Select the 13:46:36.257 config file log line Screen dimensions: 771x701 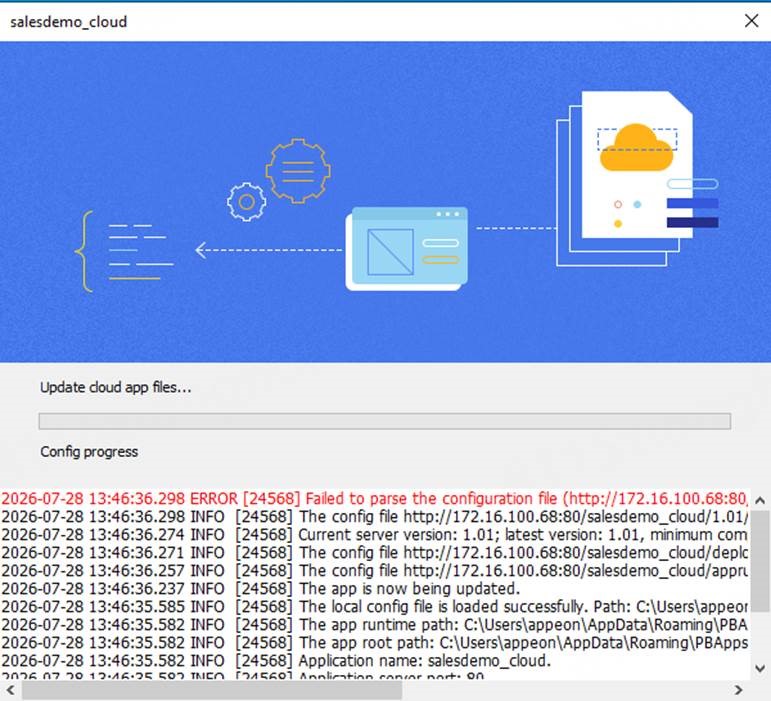pyautogui.click(x=375, y=571)
